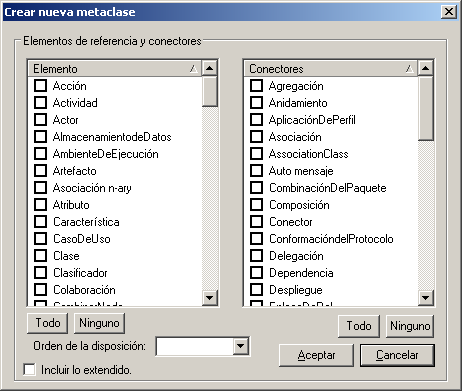Tick the Dependencia checkbox
This screenshot has width=462, height=391.
(256, 273)
